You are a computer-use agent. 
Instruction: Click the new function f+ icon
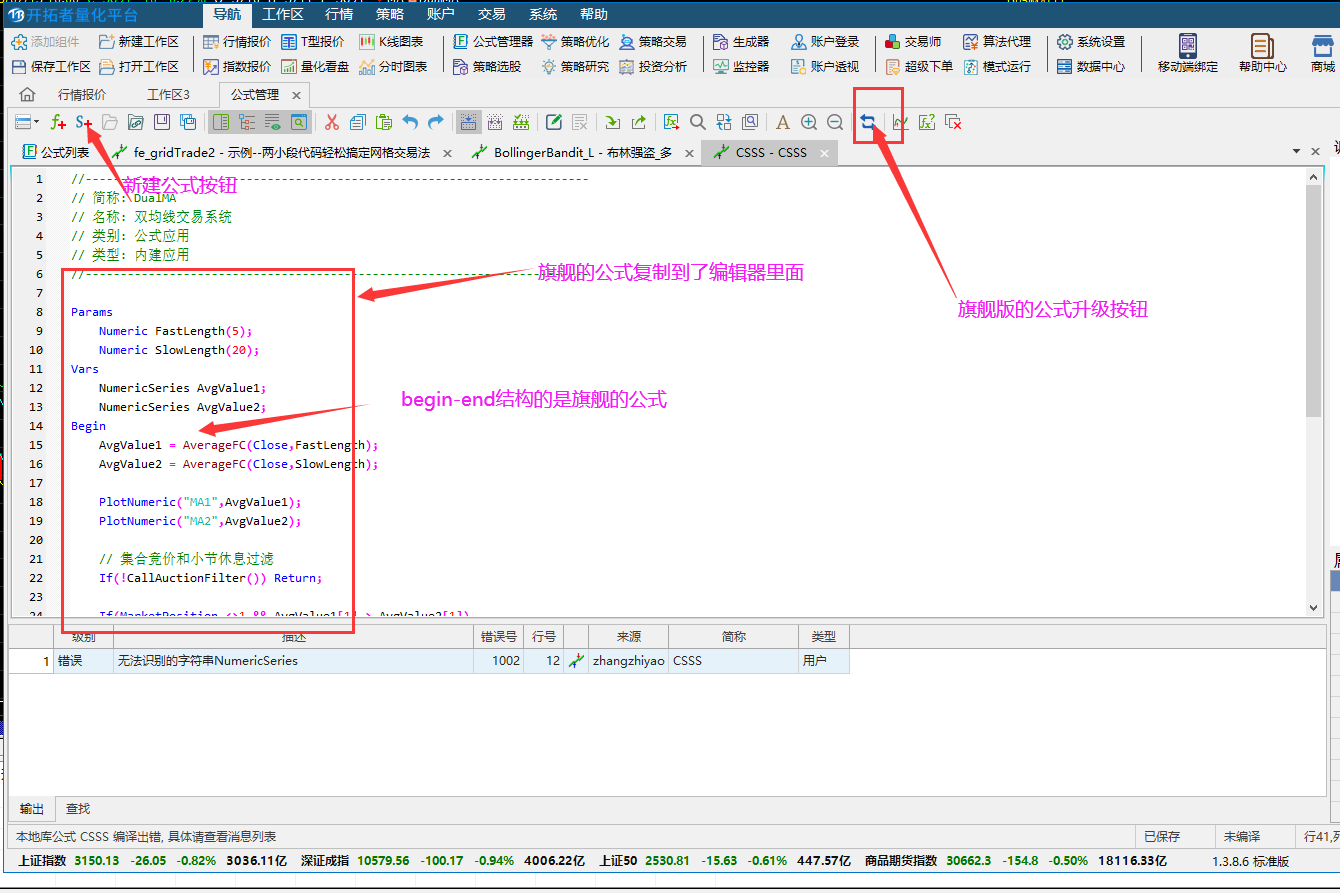(58, 122)
